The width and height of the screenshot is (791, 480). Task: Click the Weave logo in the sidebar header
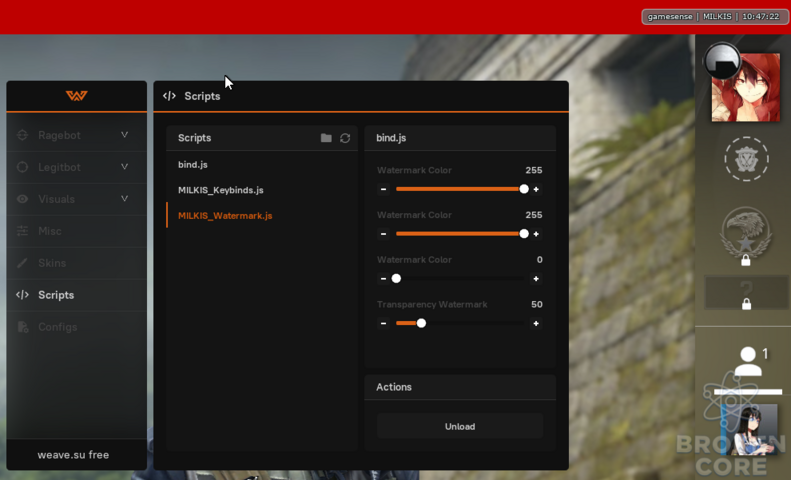tap(76, 95)
